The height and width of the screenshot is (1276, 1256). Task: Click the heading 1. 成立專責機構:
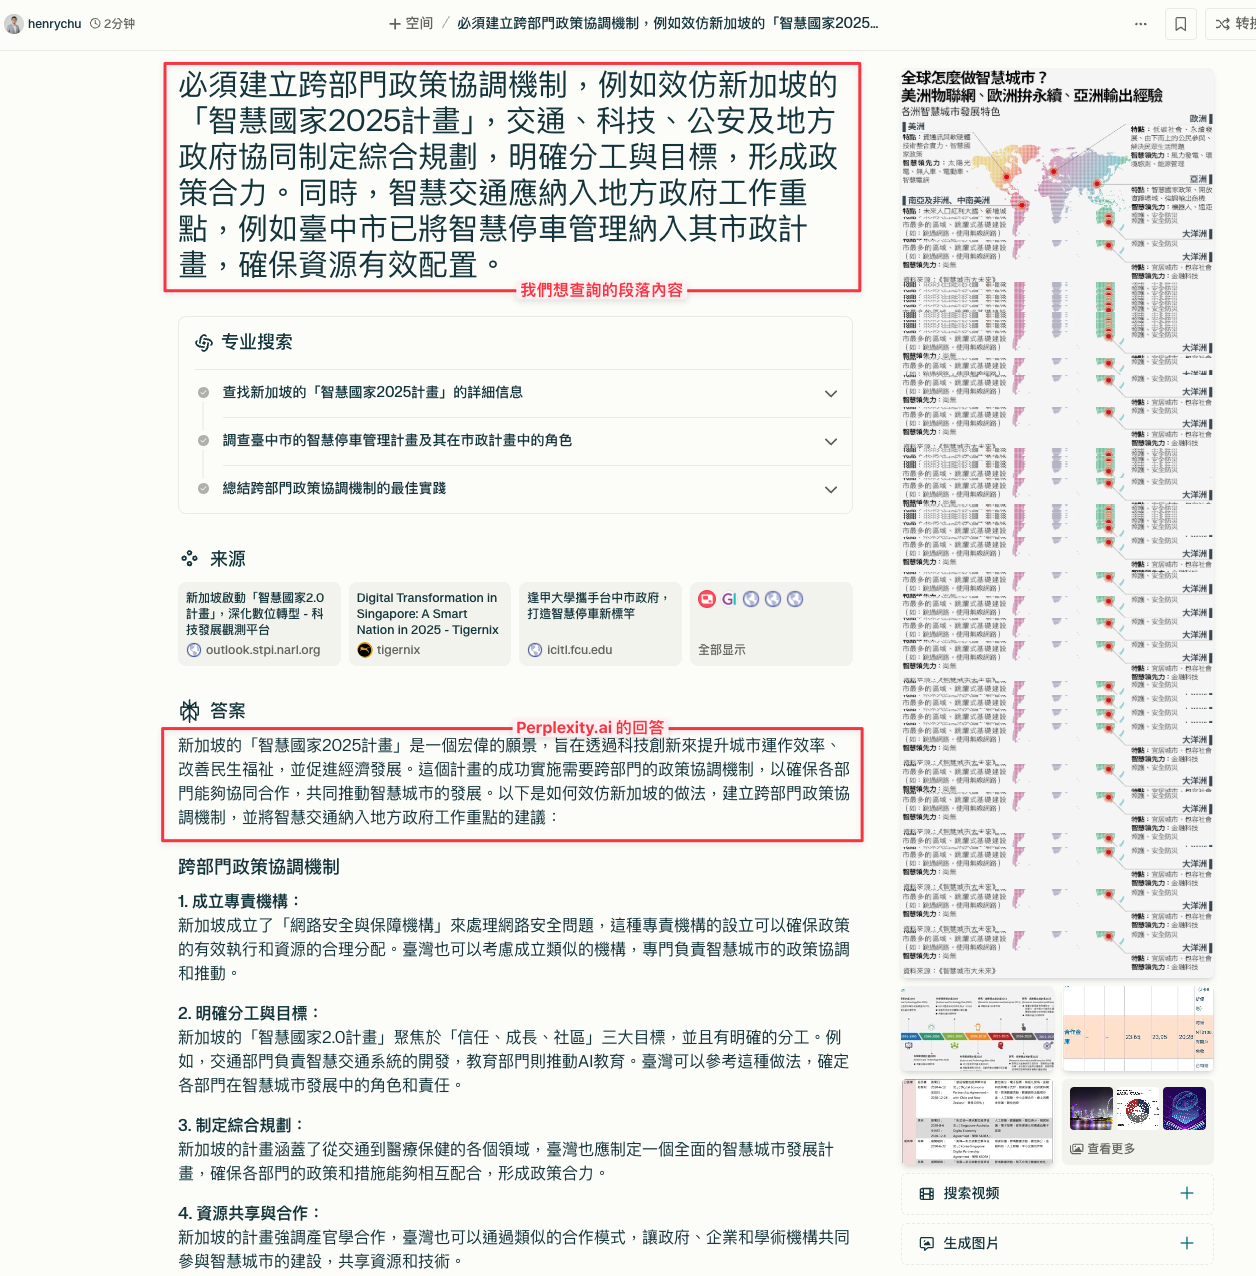pyautogui.click(x=240, y=901)
